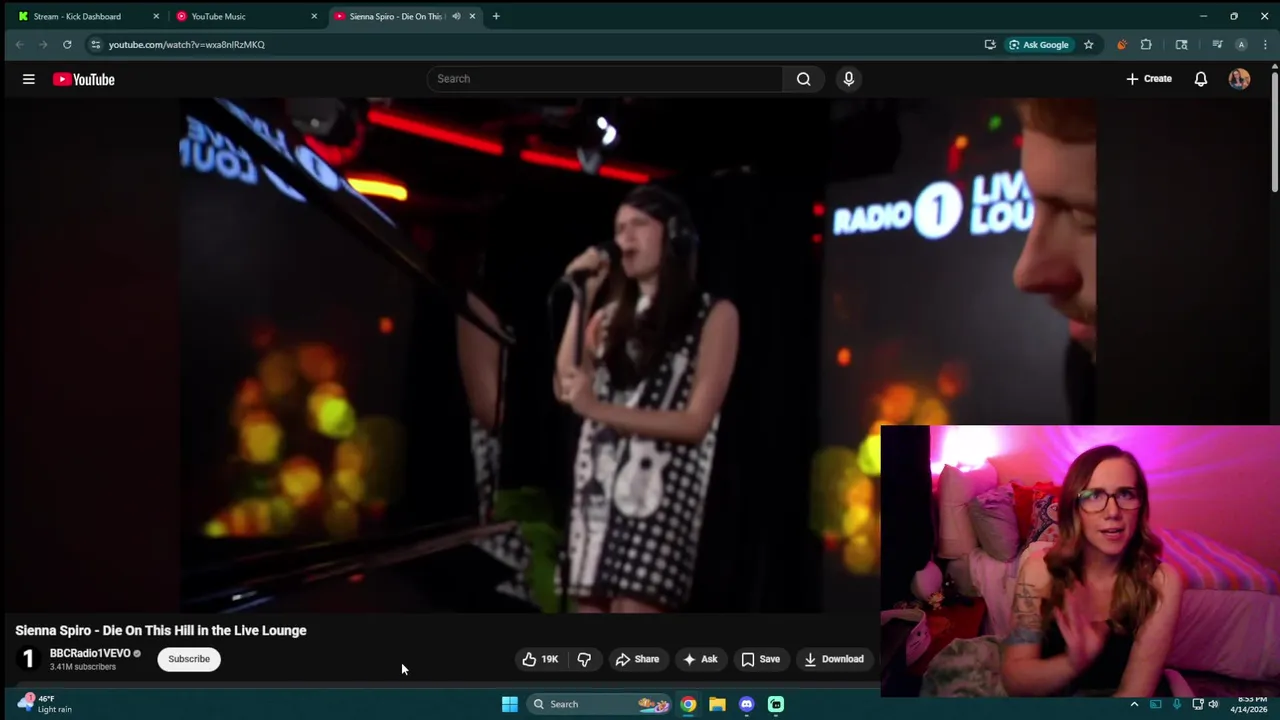
Task: View site information icon in address bar
Action: pyautogui.click(x=95, y=44)
